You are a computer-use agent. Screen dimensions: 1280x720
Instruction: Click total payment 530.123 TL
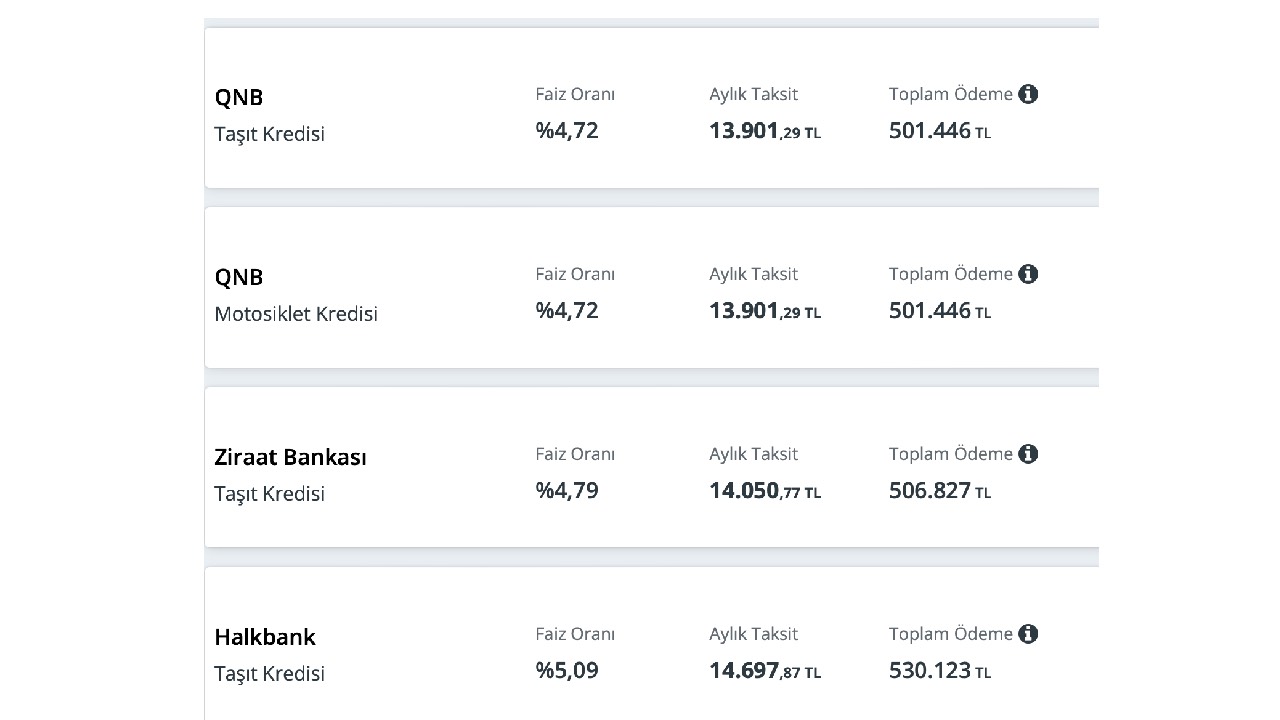click(x=940, y=671)
